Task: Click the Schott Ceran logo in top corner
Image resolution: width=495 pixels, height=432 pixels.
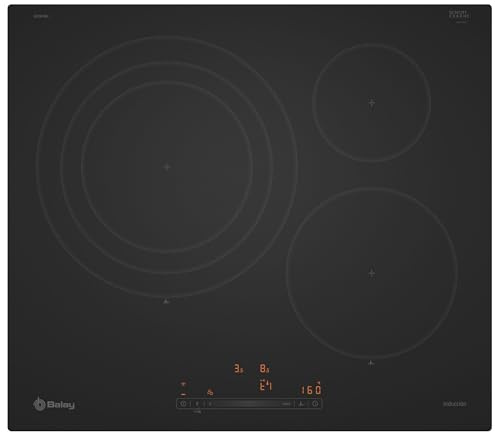Action: pos(459,16)
